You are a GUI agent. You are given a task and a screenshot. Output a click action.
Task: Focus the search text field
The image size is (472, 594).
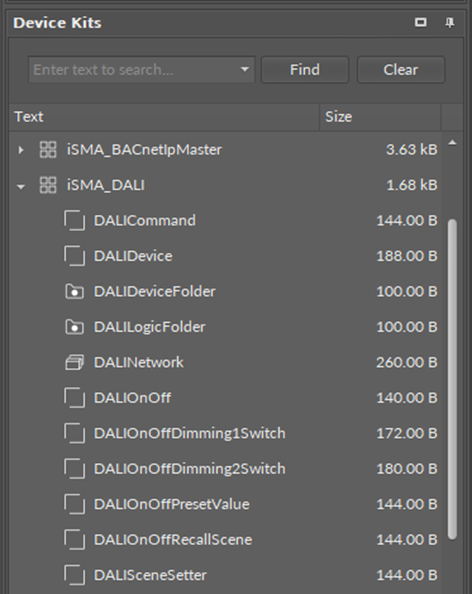(x=134, y=70)
